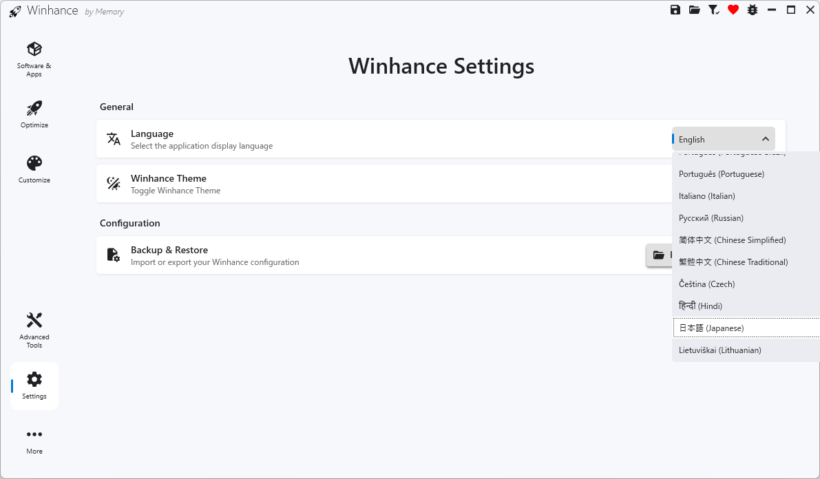Click the filter icon in title bar
The width and height of the screenshot is (820, 479).
pyautogui.click(x=713, y=9)
